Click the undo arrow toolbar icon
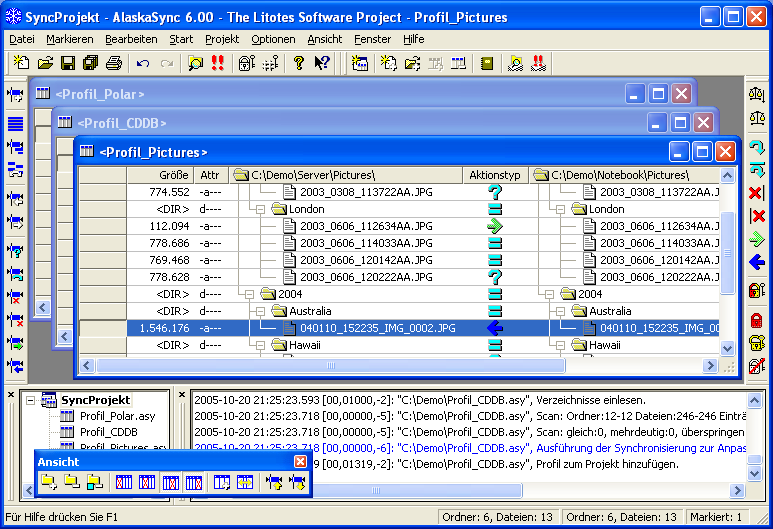The height and width of the screenshot is (529, 773). (x=143, y=63)
